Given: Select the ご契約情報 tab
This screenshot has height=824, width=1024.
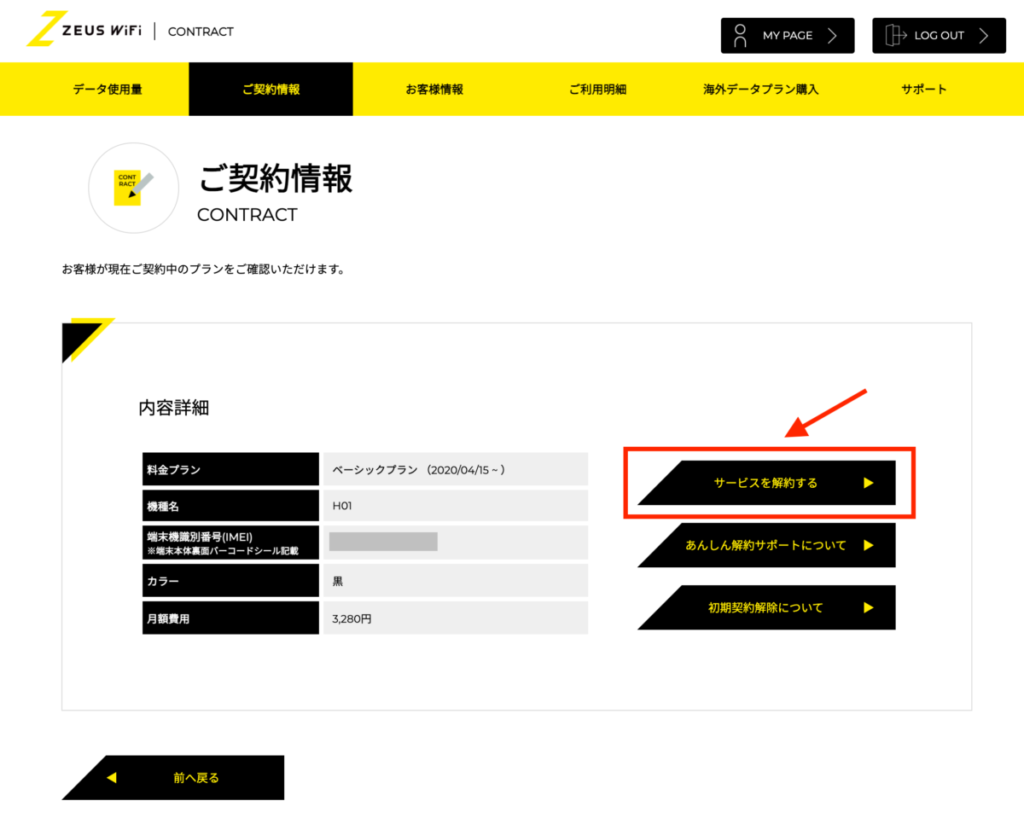Looking at the screenshot, I should [x=271, y=89].
